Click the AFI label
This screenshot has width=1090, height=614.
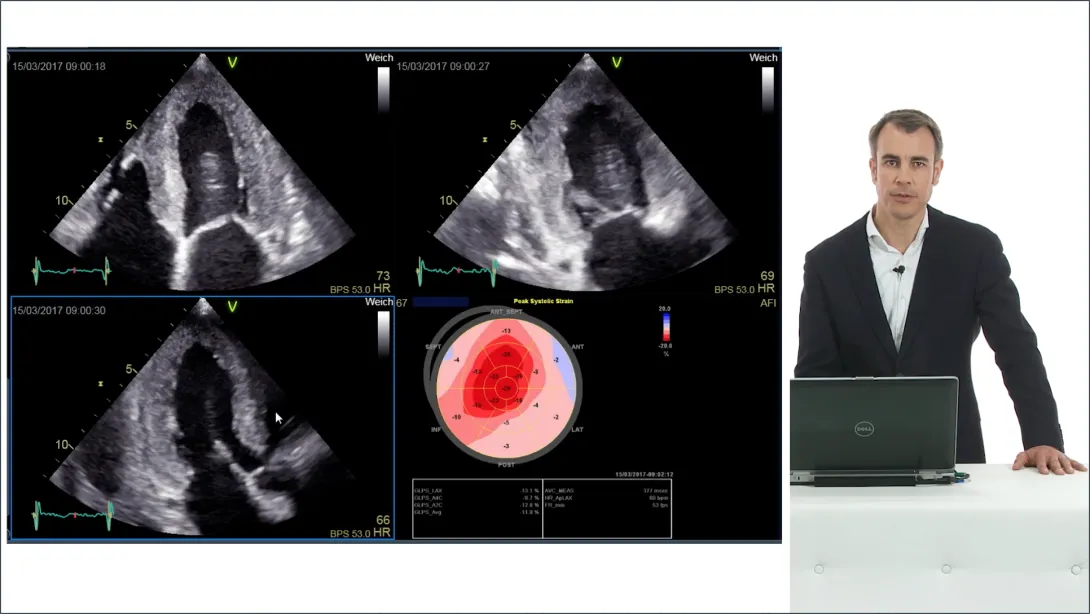tap(767, 302)
